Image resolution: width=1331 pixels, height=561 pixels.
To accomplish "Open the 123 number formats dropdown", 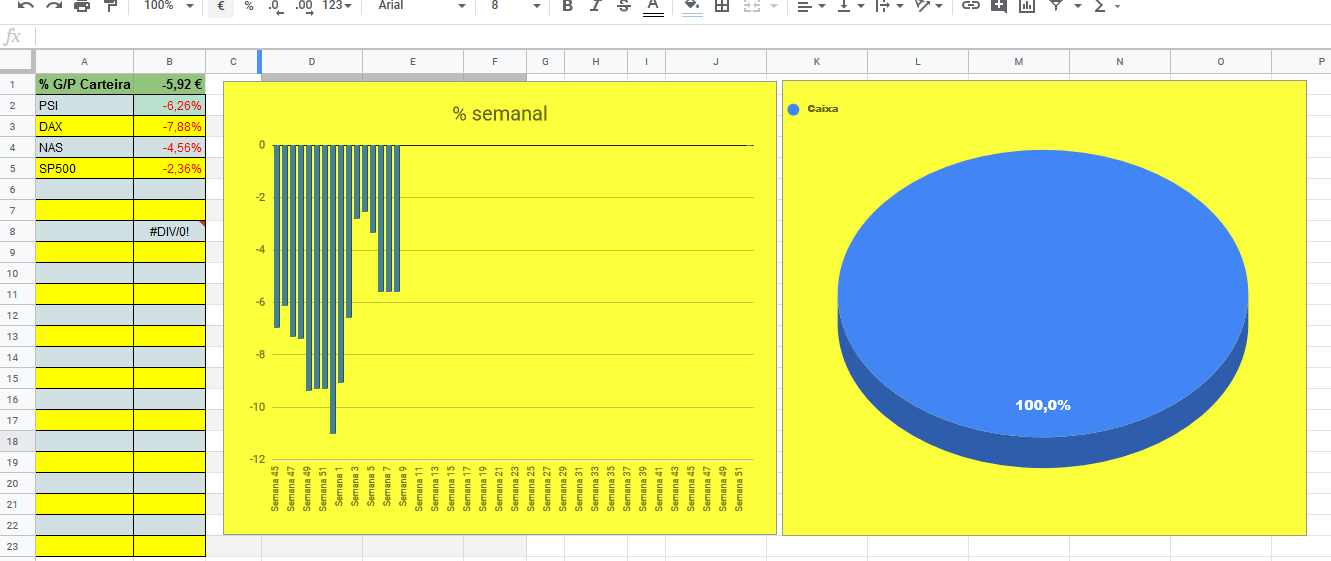I will click(x=337, y=6).
